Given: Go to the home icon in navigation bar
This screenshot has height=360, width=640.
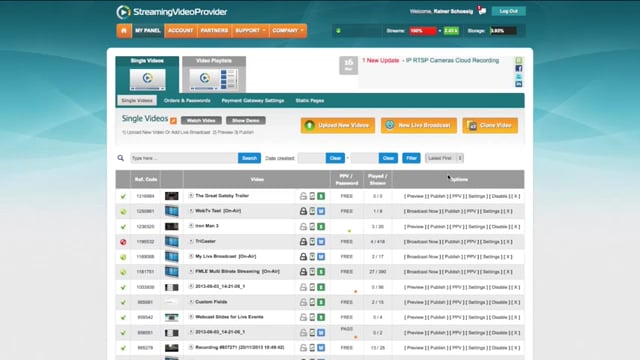Looking at the screenshot, I should click(124, 31).
